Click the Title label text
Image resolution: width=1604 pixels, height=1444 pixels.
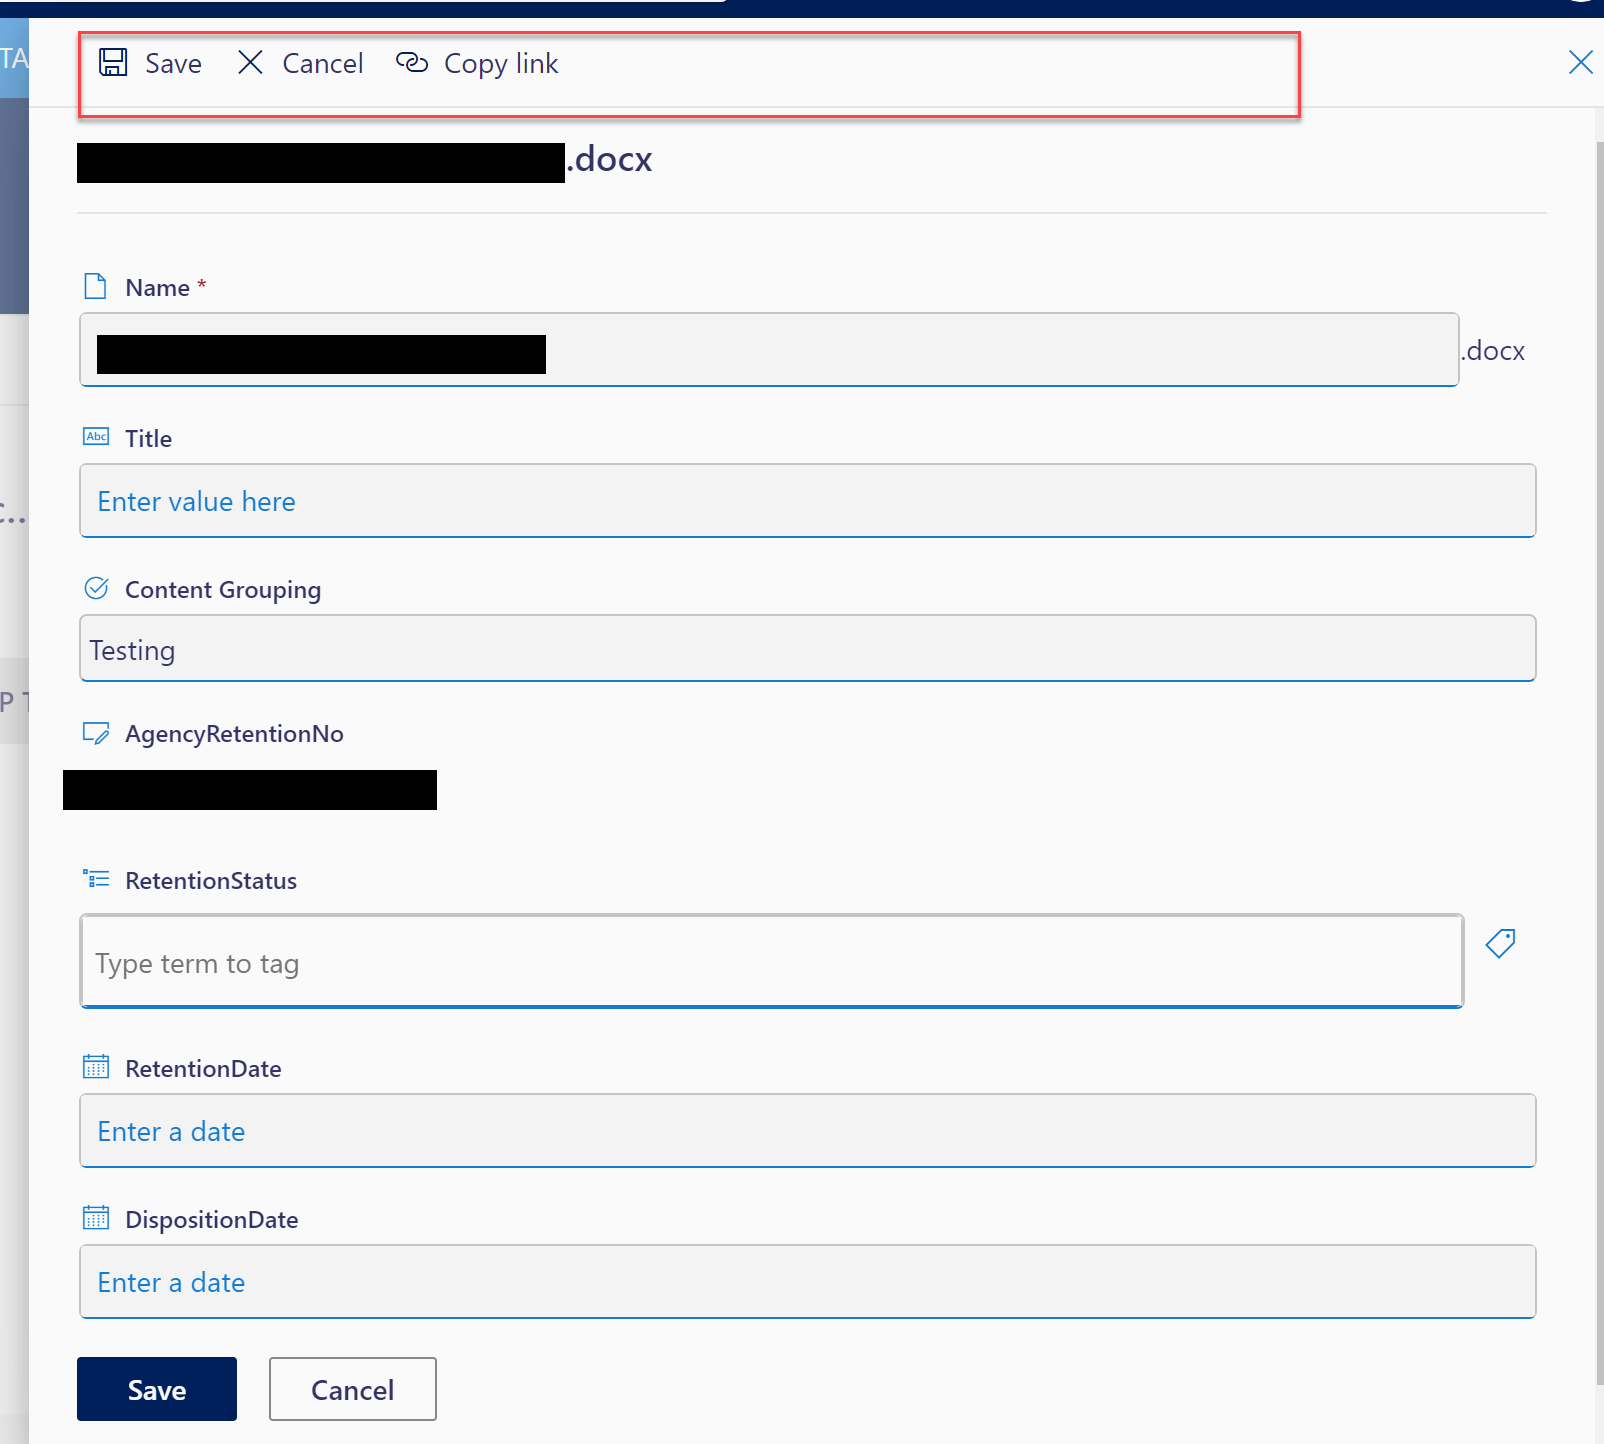click(x=148, y=439)
